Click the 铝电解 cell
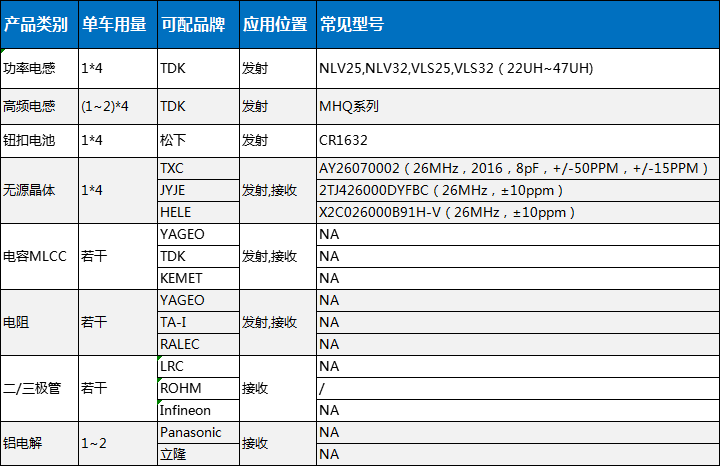The image size is (720, 467). [x=39, y=443]
